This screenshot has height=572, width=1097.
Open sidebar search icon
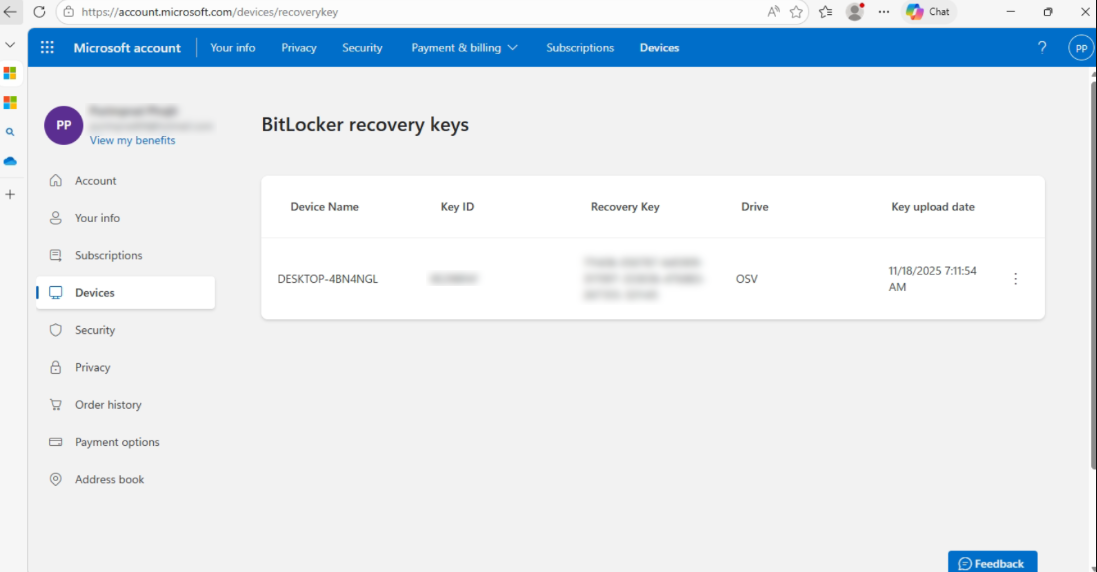coord(10,132)
